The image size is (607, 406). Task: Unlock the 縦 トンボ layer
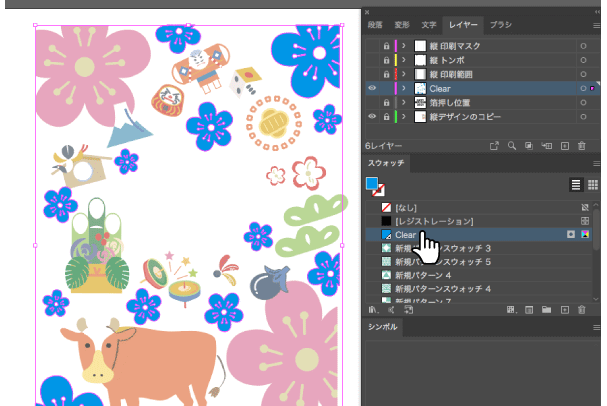tap(387, 60)
